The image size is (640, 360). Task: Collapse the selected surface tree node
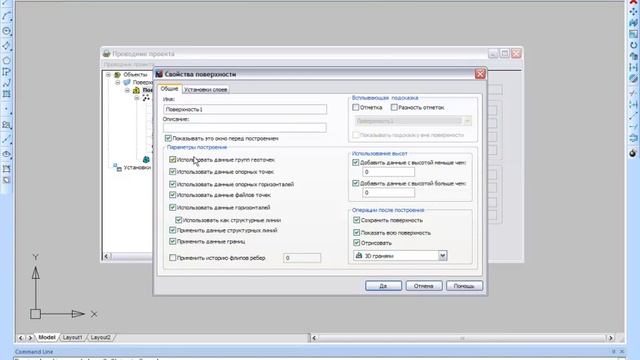click(127, 90)
